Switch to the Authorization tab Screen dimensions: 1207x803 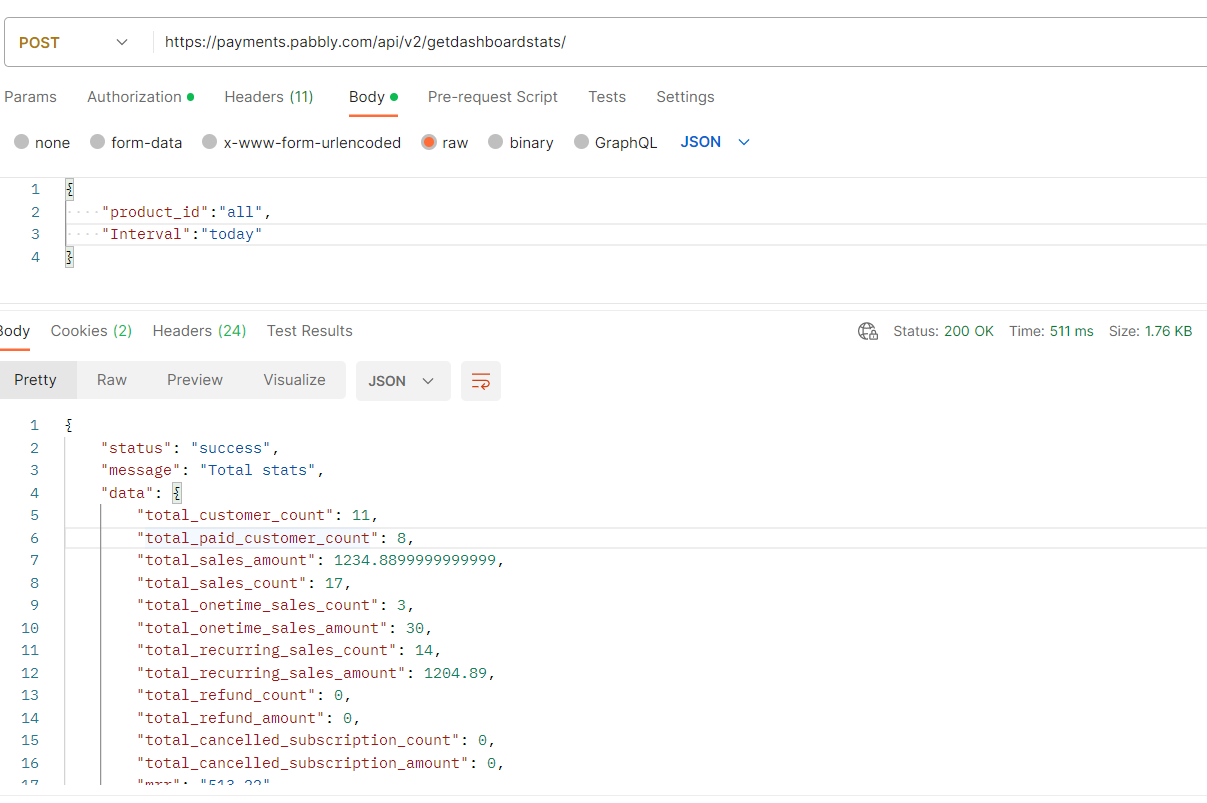[x=140, y=97]
